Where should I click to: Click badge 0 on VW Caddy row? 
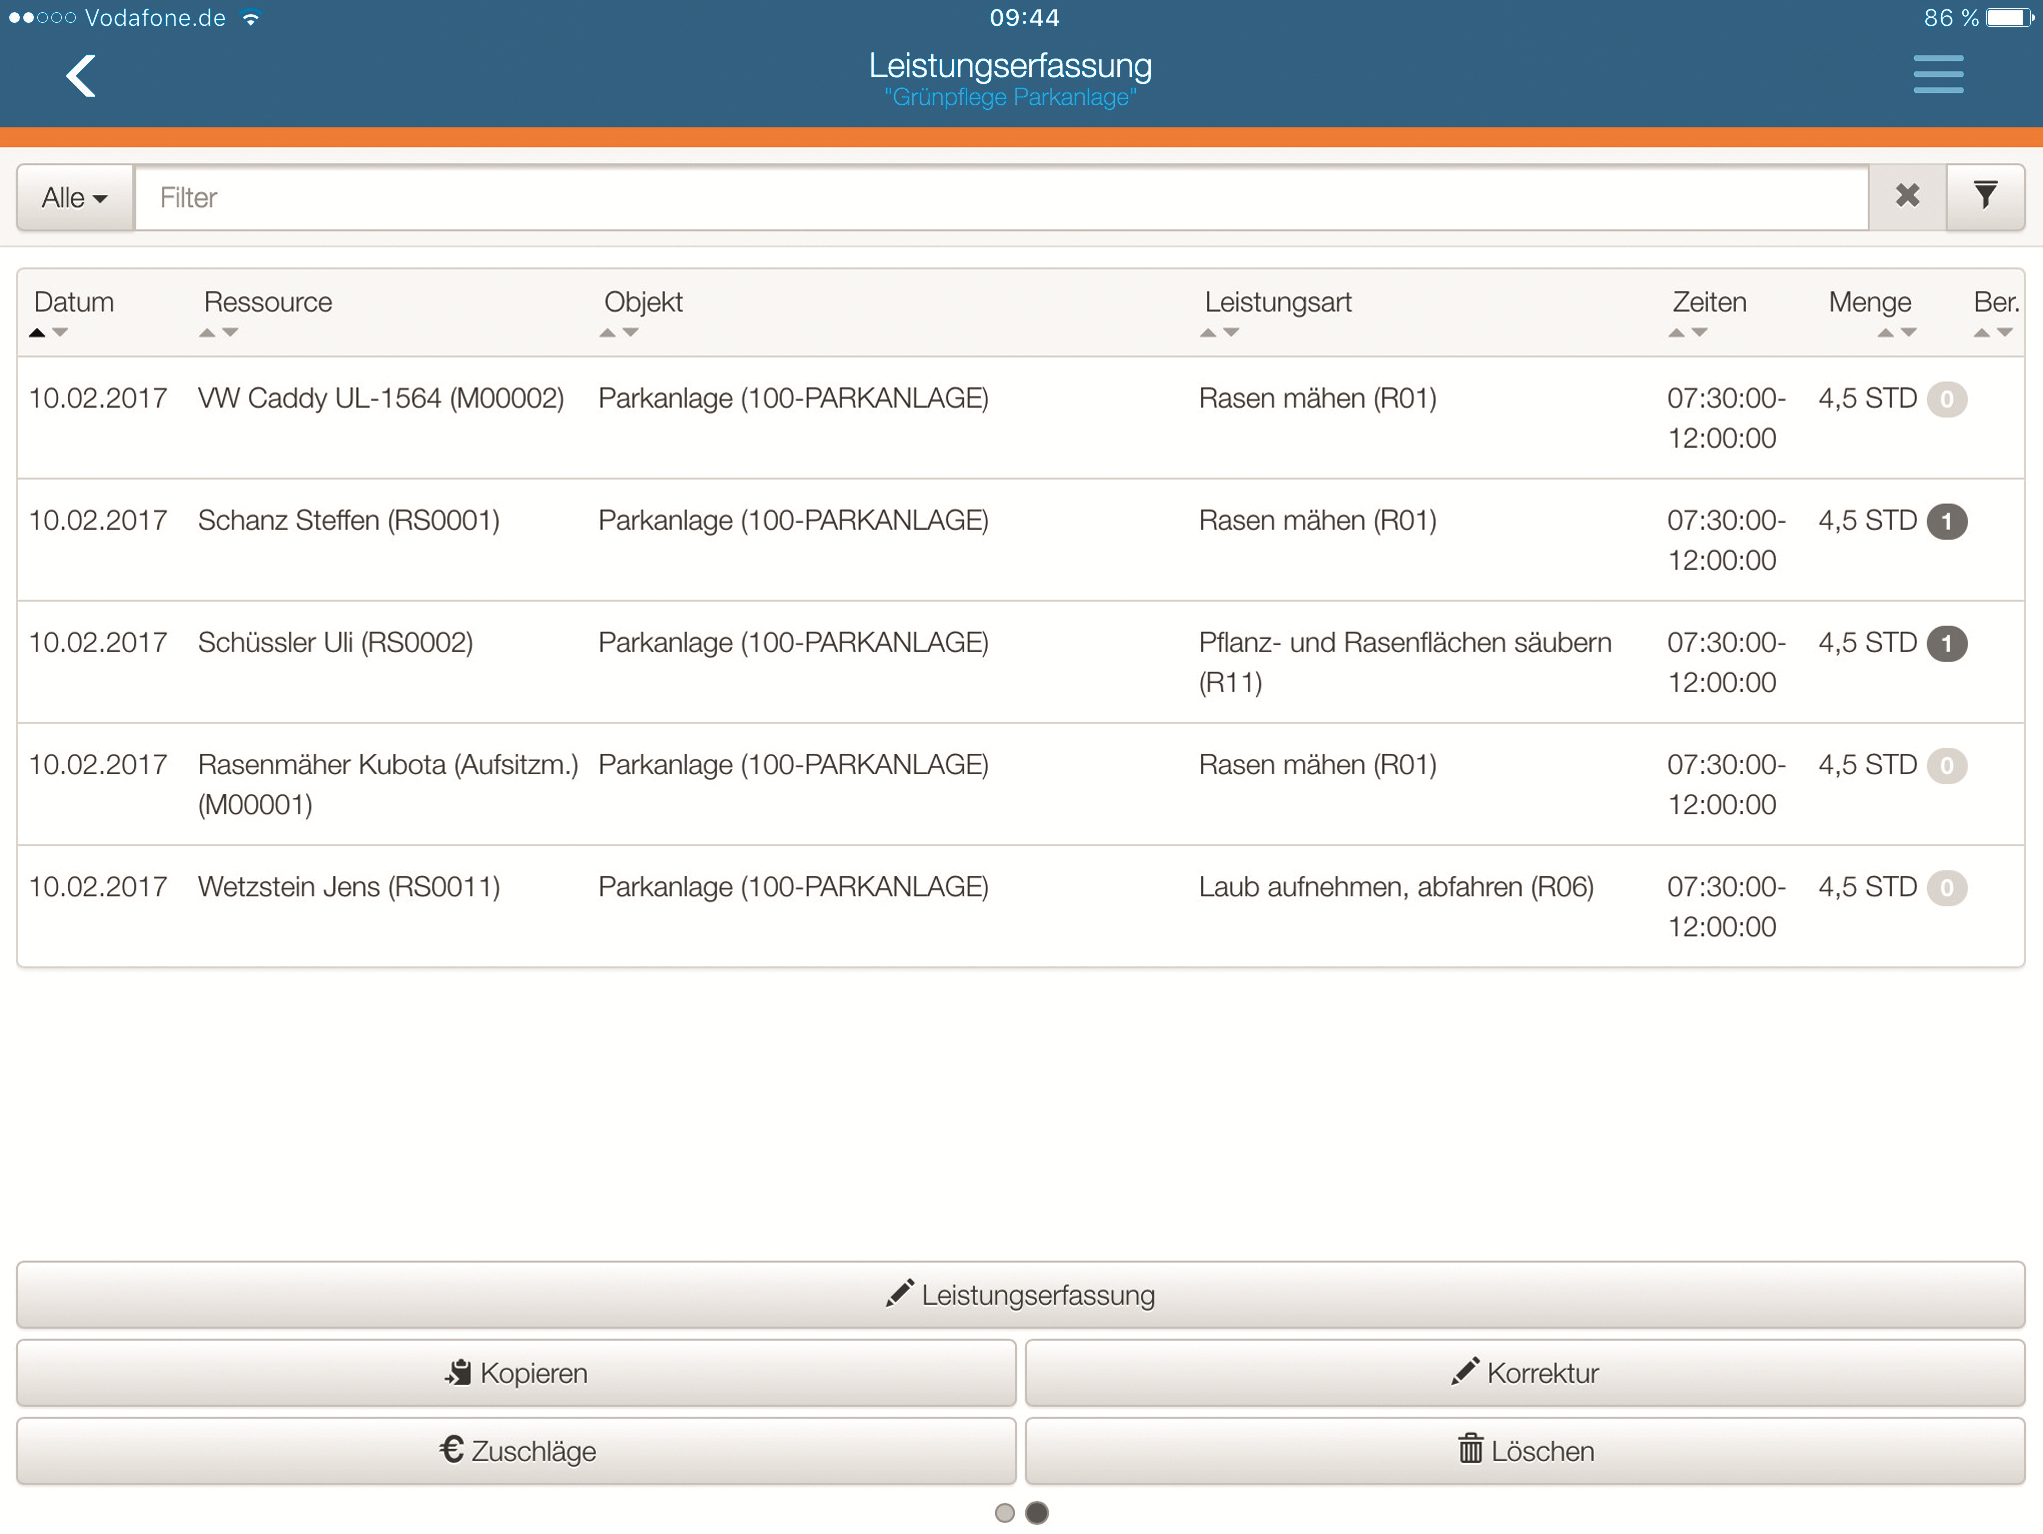click(1946, 399)
